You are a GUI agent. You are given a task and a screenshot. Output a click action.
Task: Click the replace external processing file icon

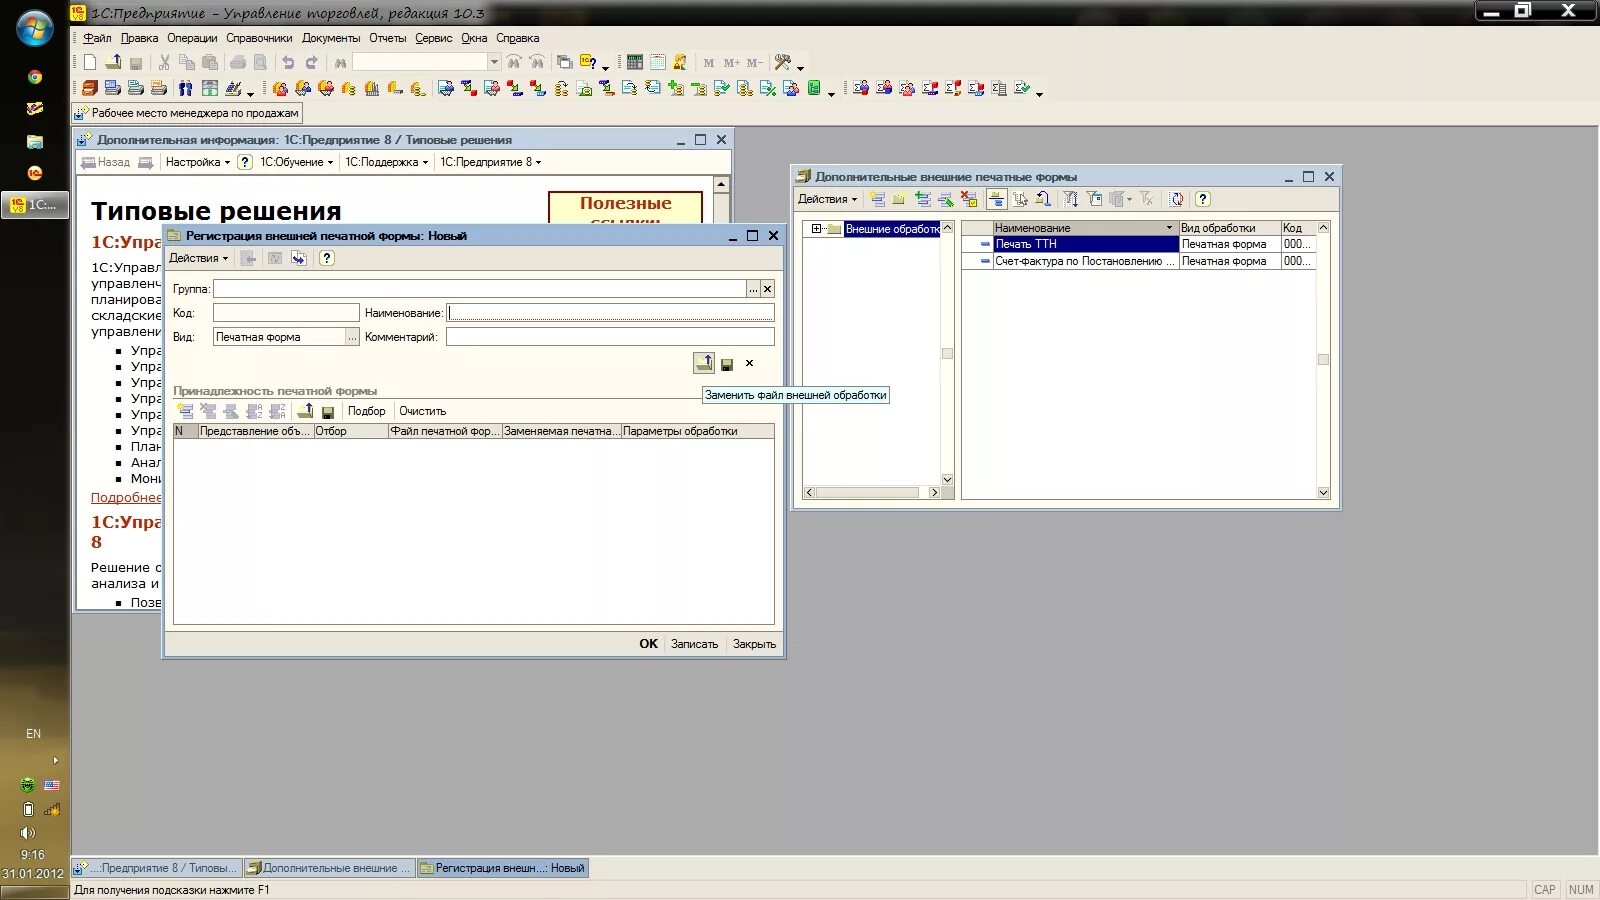pos(704,363)
